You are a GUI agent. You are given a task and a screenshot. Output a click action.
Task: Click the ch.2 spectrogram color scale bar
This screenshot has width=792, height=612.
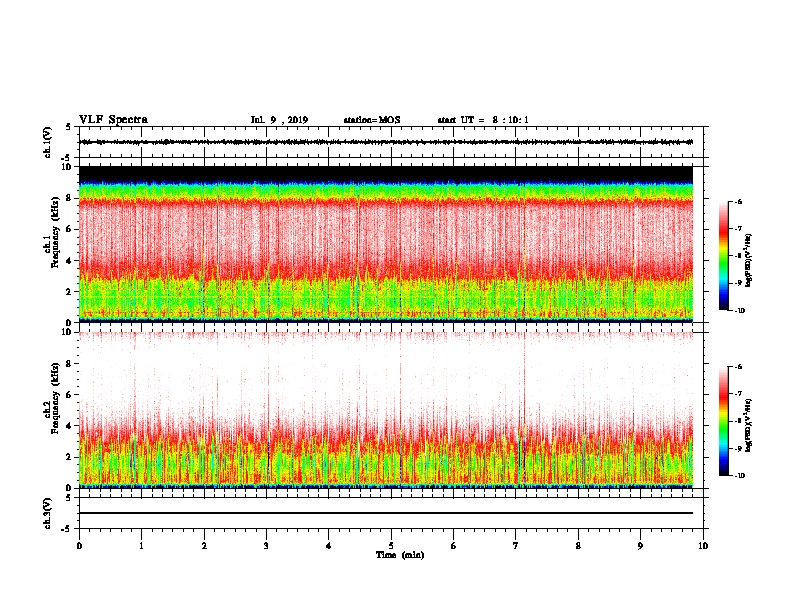(x=723, y=421)
